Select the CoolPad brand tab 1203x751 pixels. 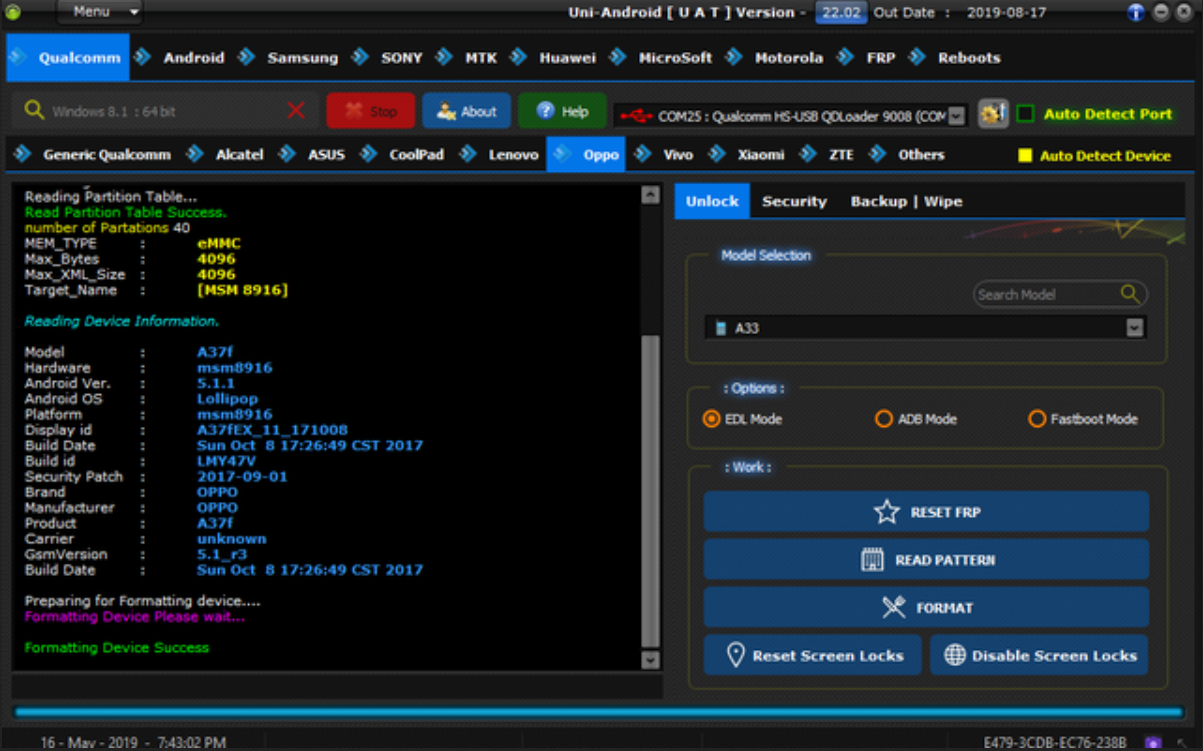(416, 155)
